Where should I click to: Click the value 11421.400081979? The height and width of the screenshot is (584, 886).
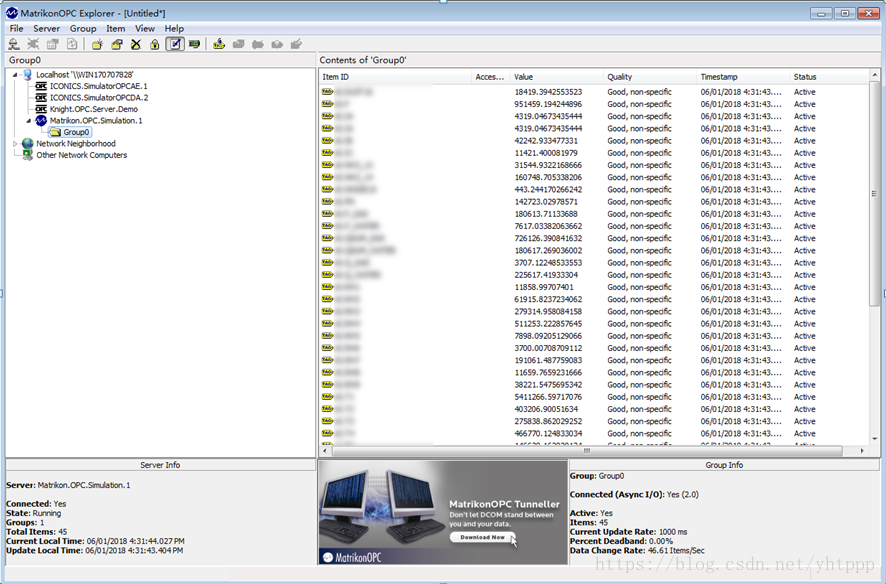tap(546, 153)
